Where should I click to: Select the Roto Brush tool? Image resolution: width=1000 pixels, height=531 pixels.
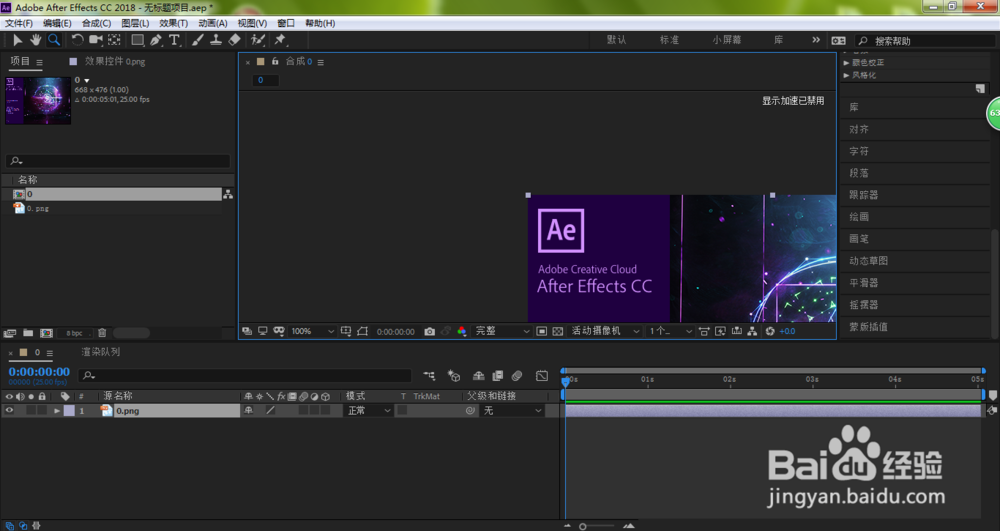pyautogui.click(x=258, y=40)
